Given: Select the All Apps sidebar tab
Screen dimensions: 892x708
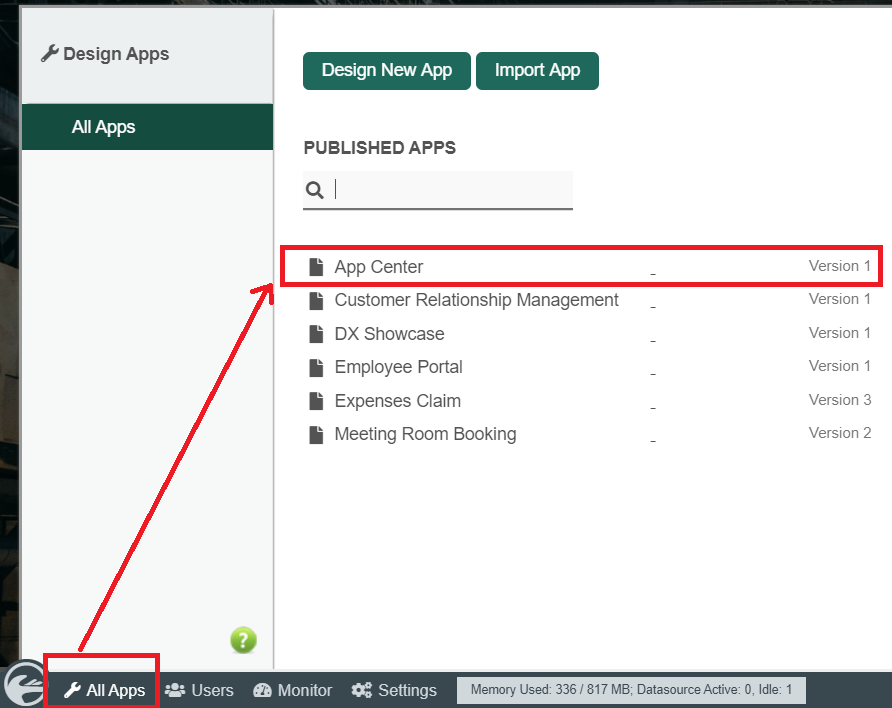Looking at the screenshot, I should 104,127.
